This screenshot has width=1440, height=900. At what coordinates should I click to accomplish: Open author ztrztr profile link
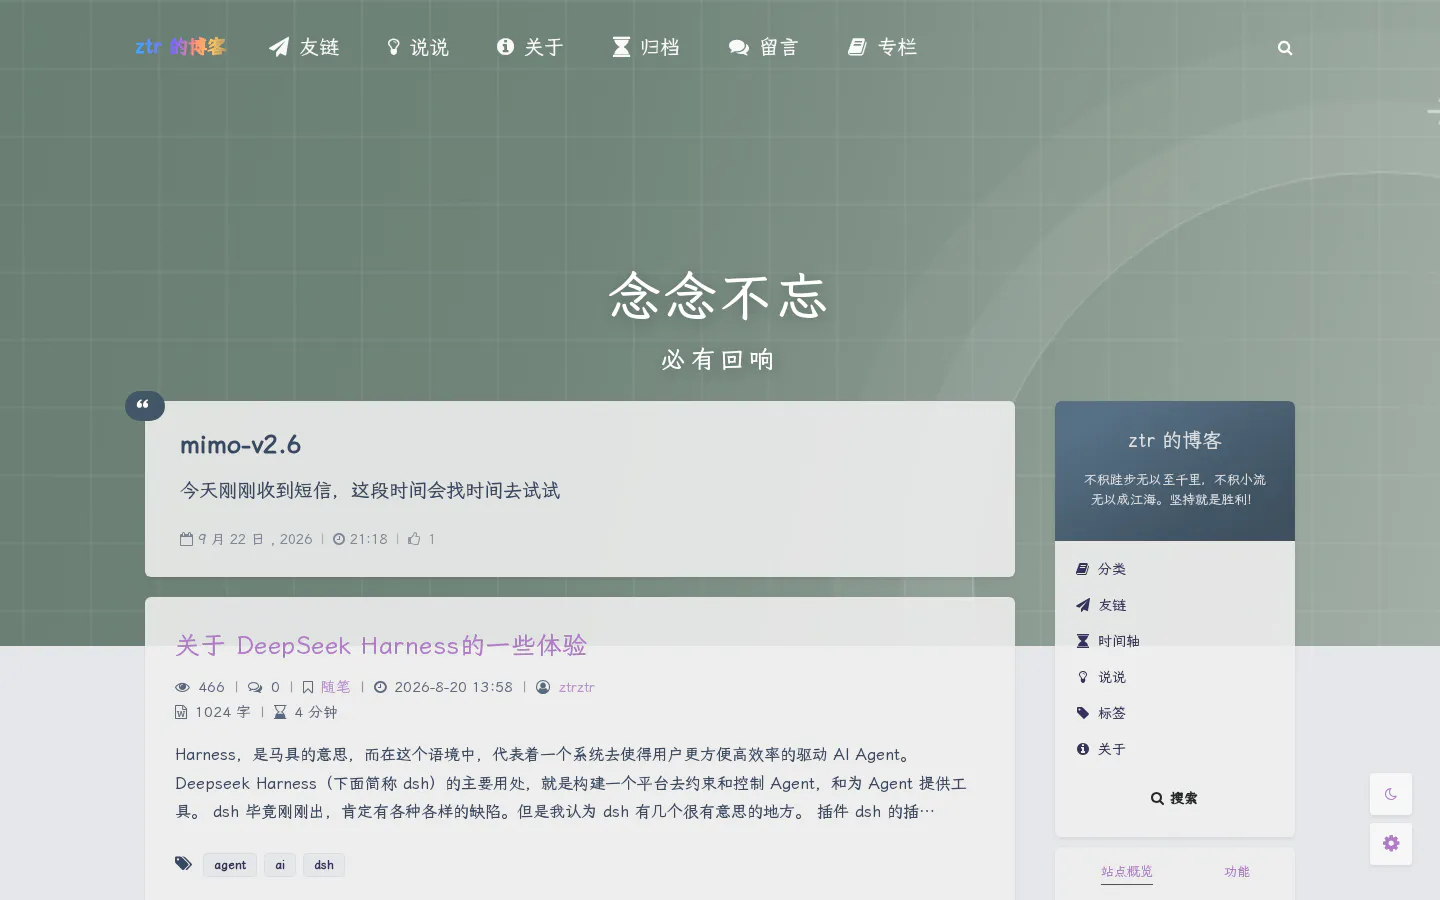[577, 687]
